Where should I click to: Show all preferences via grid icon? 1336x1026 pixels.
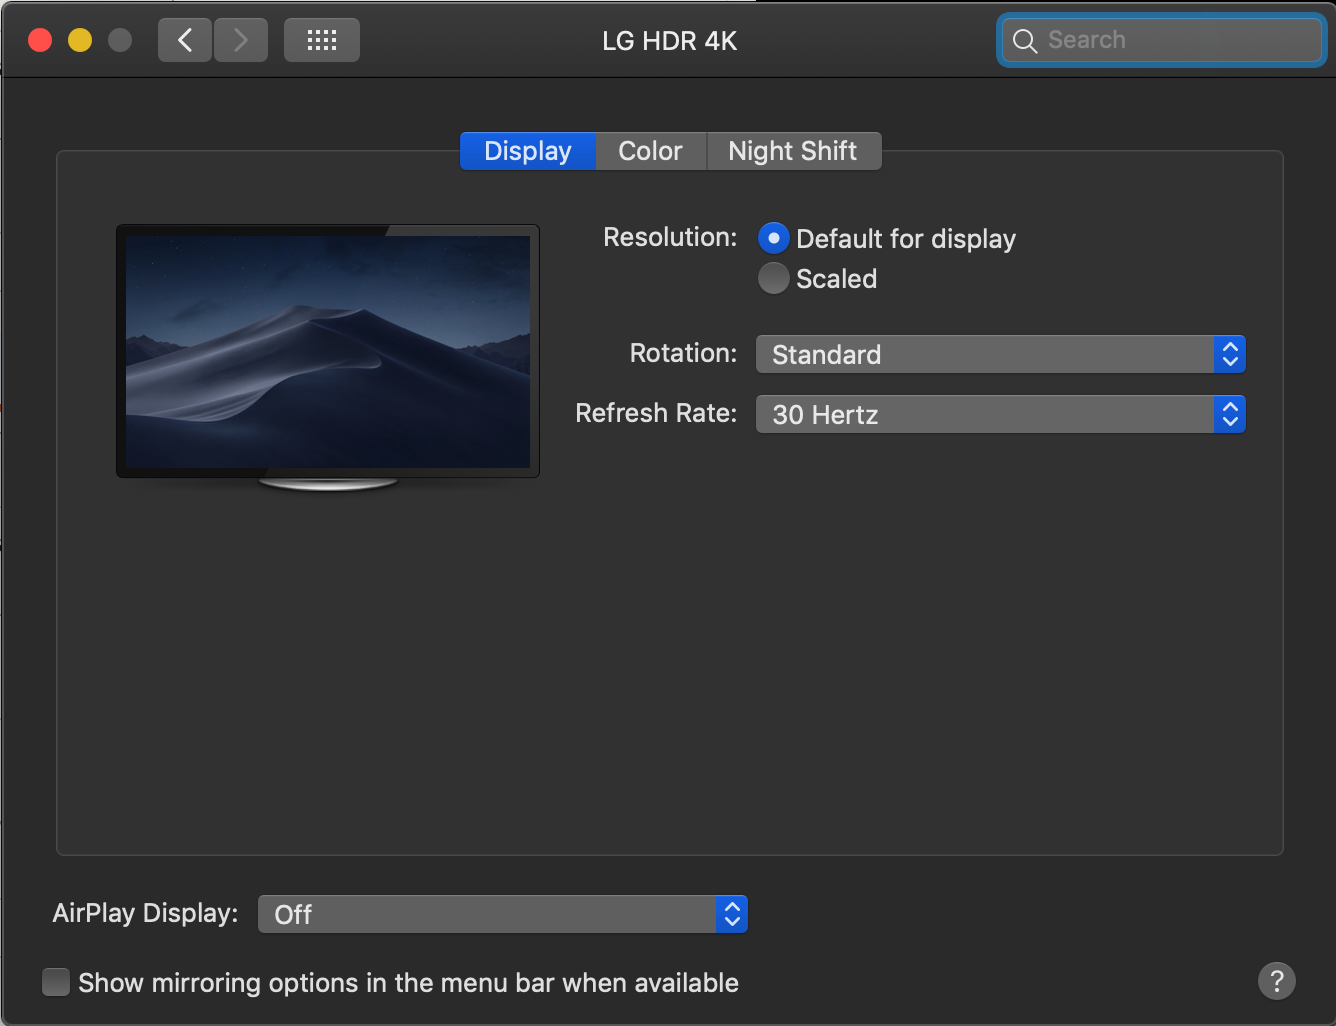tap(322, 40)
